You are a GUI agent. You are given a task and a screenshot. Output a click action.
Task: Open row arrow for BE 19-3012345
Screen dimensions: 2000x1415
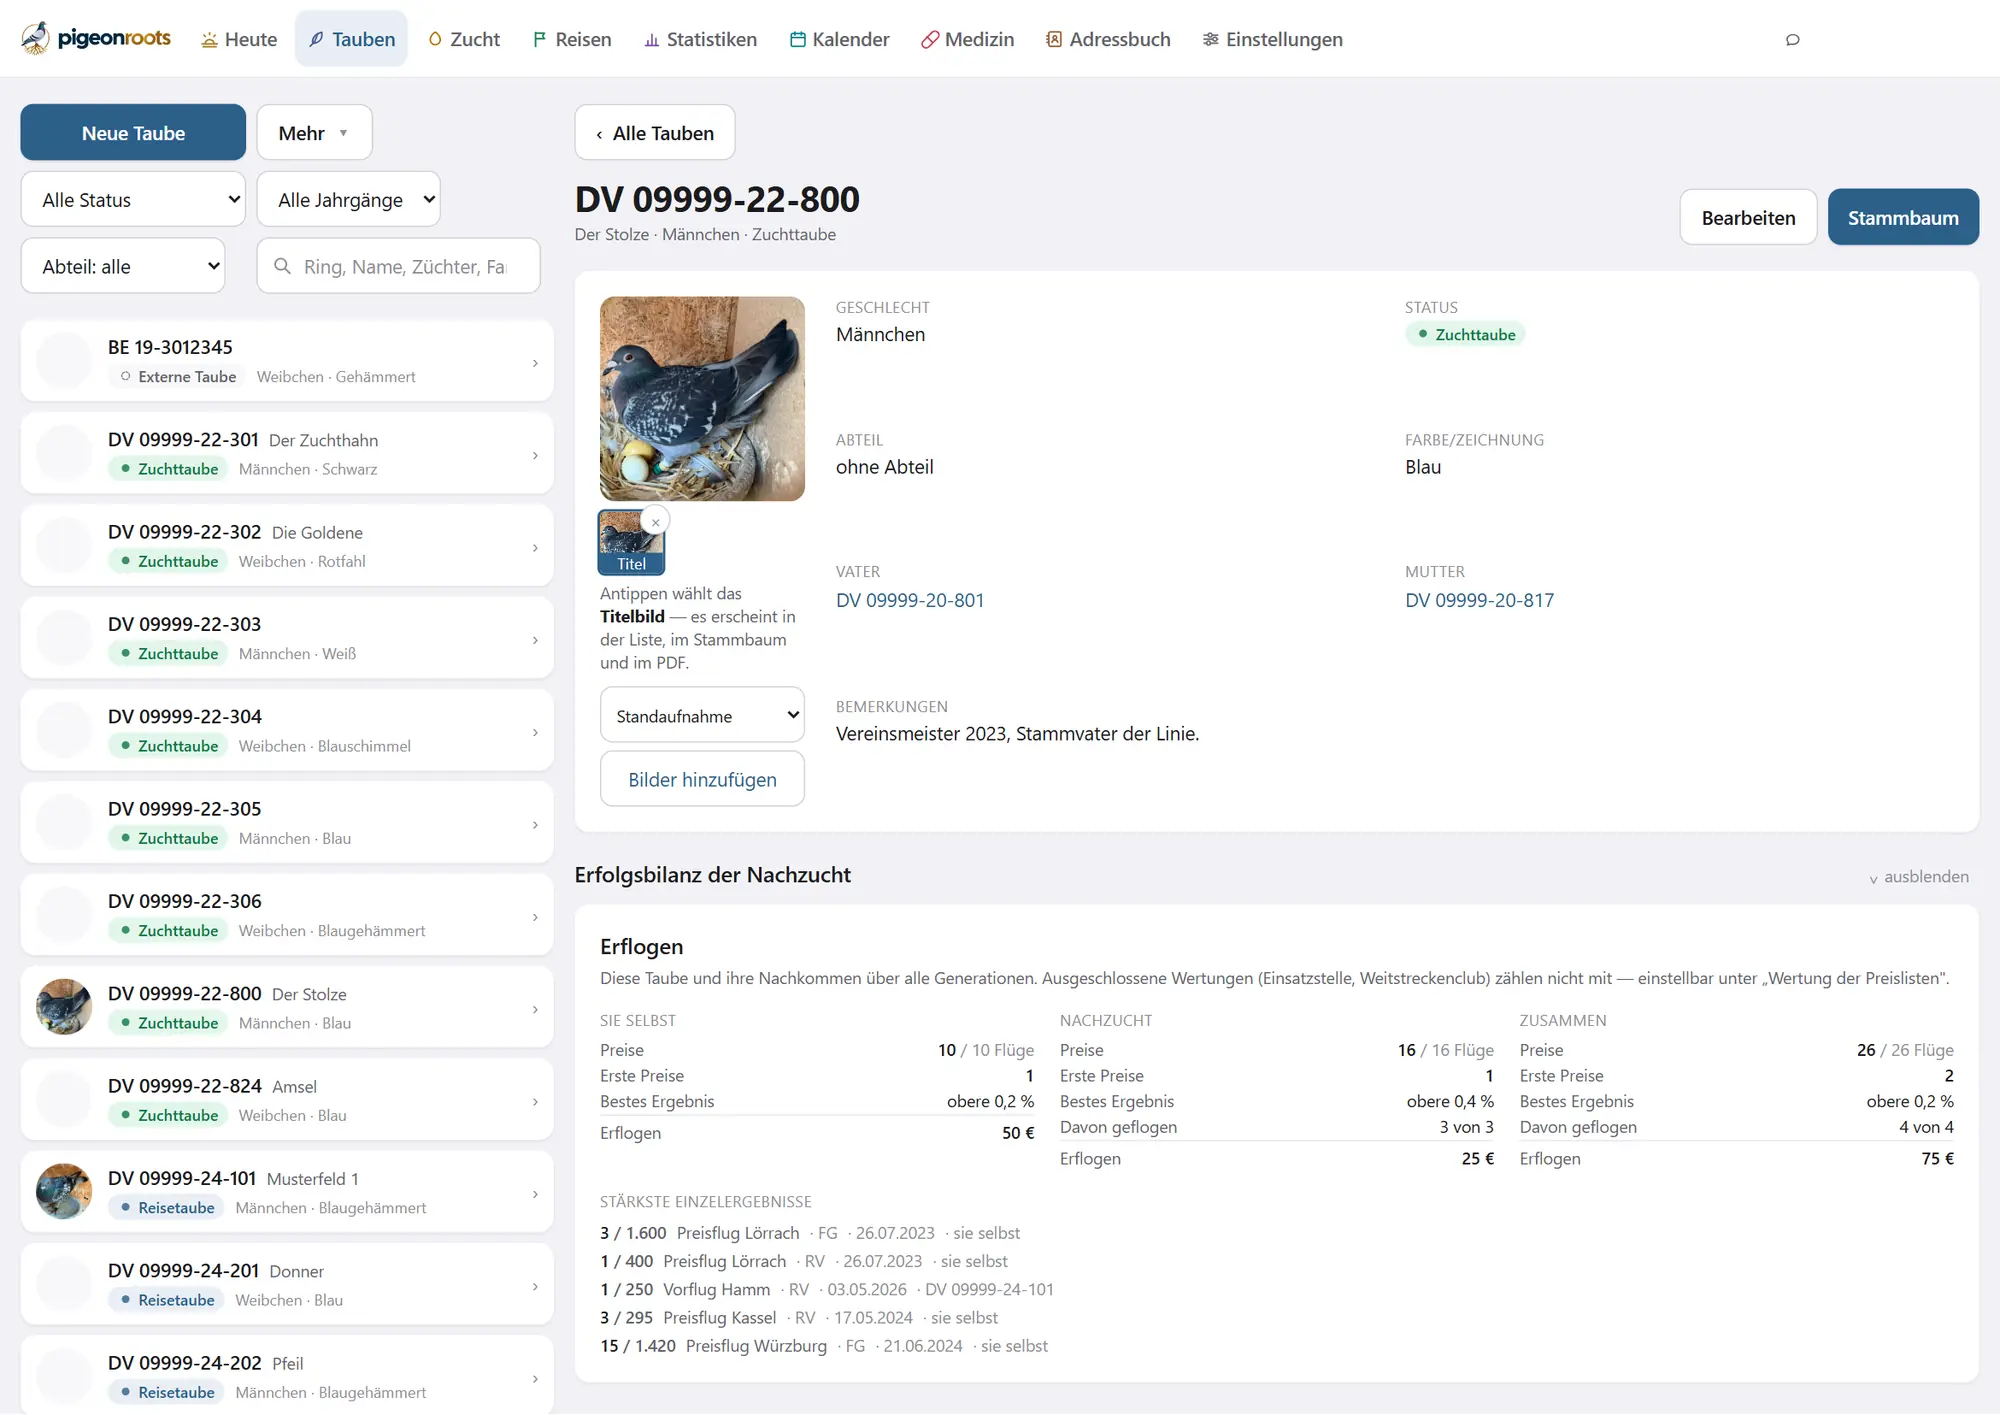535,363
